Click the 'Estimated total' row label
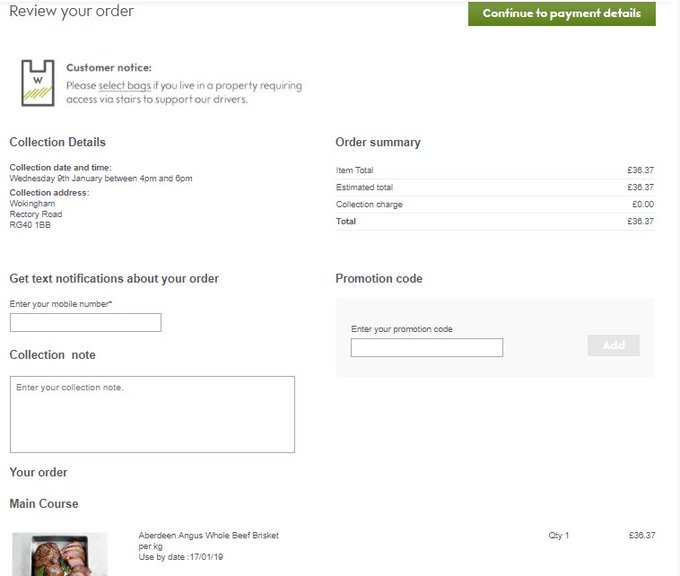The image size is (680, 576). pos(364,187)
